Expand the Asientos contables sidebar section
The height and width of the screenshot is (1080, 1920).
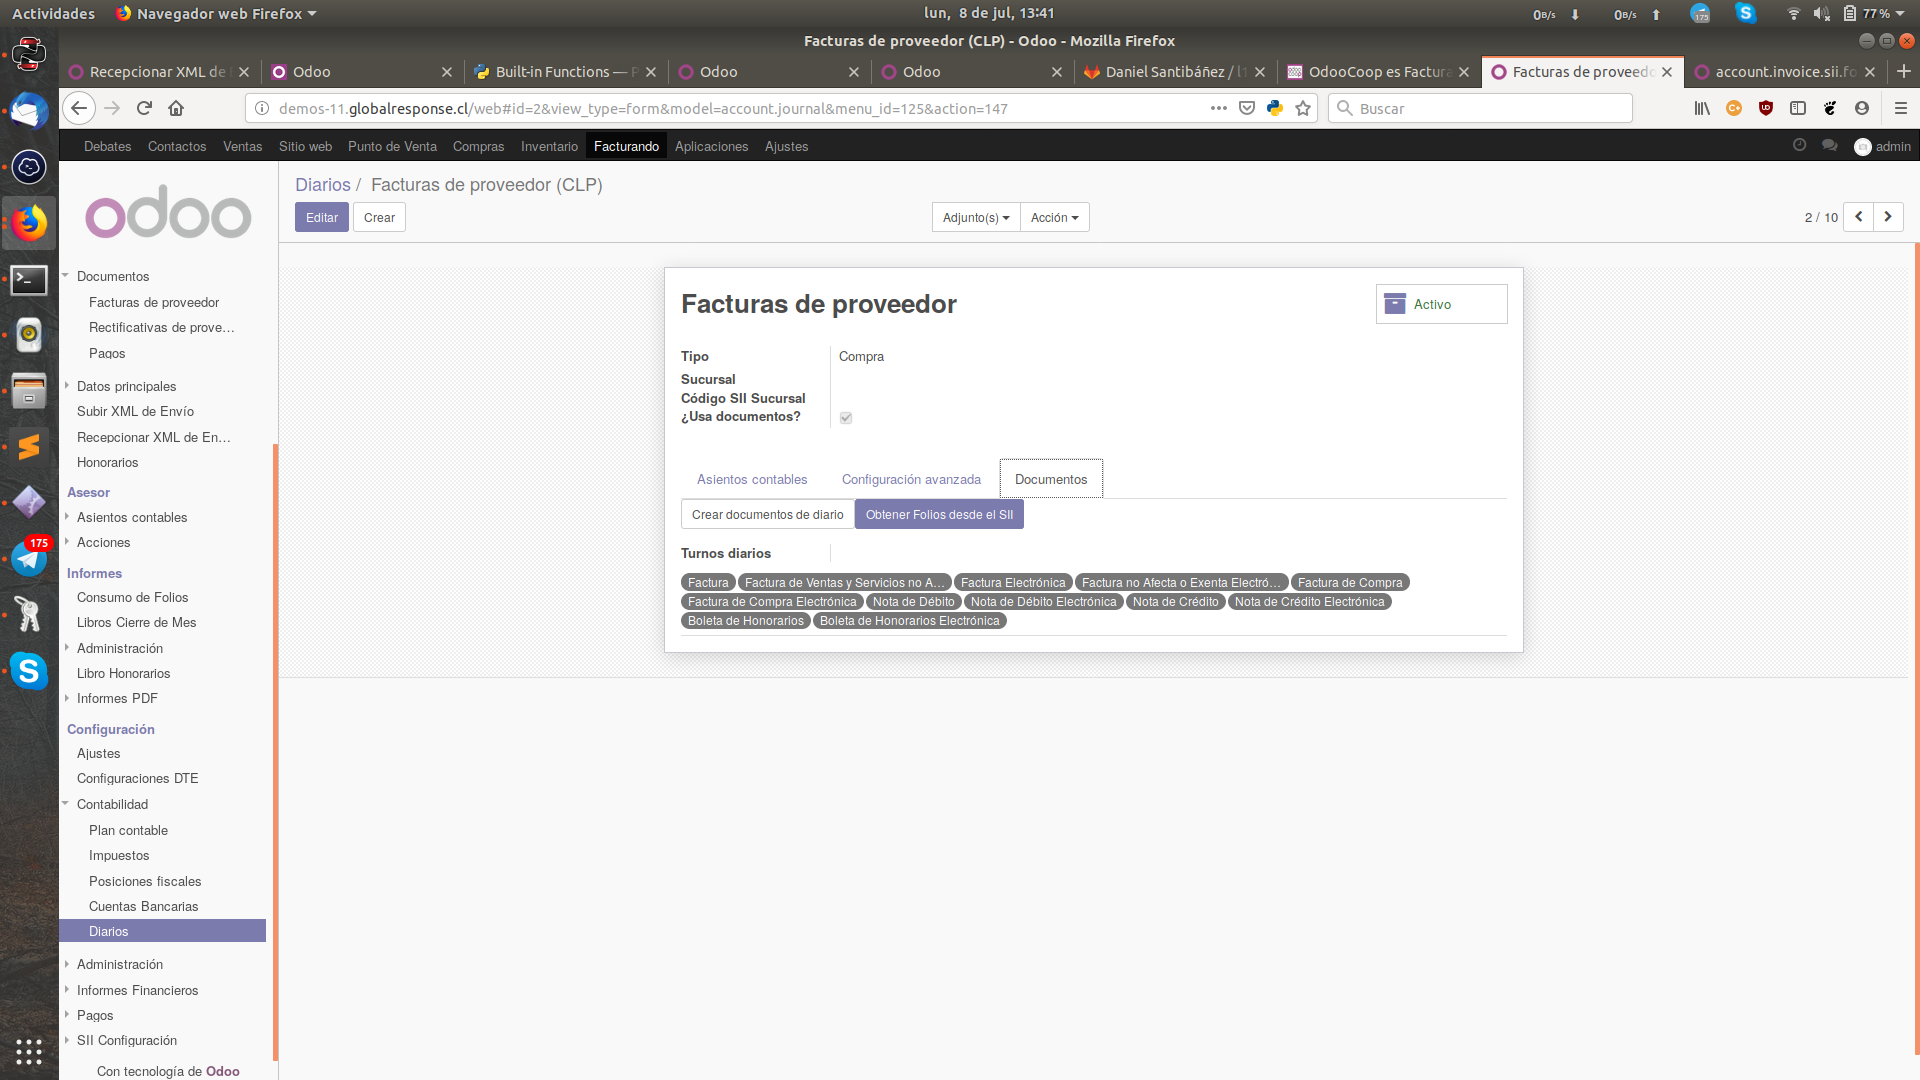pyautogui.click(x=132, y=517)
